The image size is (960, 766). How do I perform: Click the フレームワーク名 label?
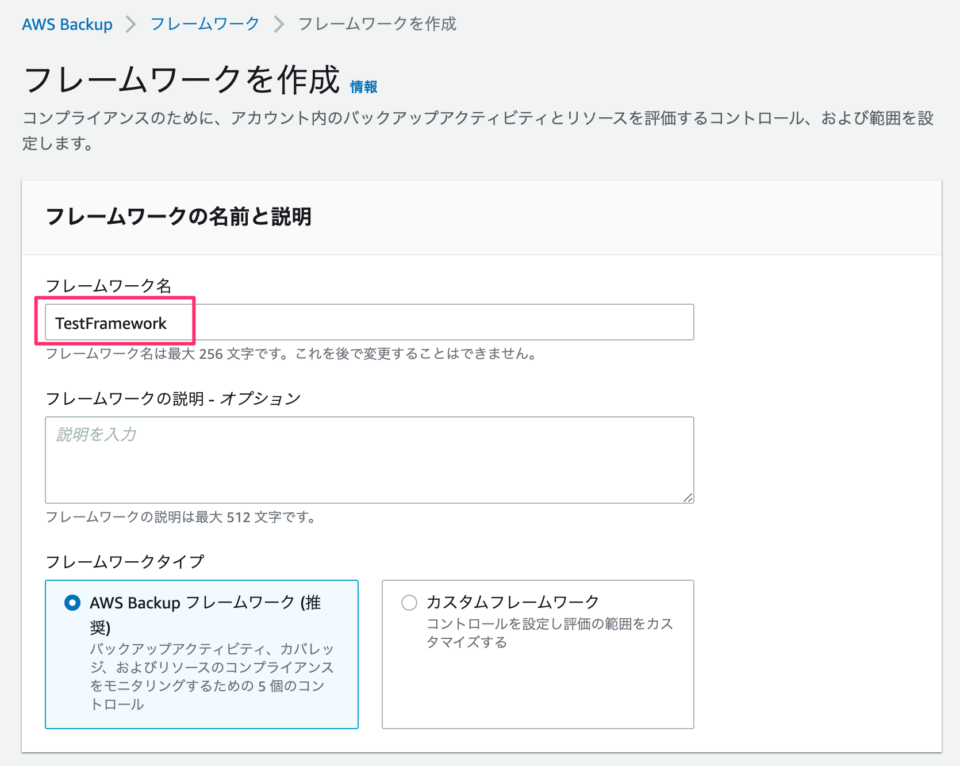click(108, 285)
